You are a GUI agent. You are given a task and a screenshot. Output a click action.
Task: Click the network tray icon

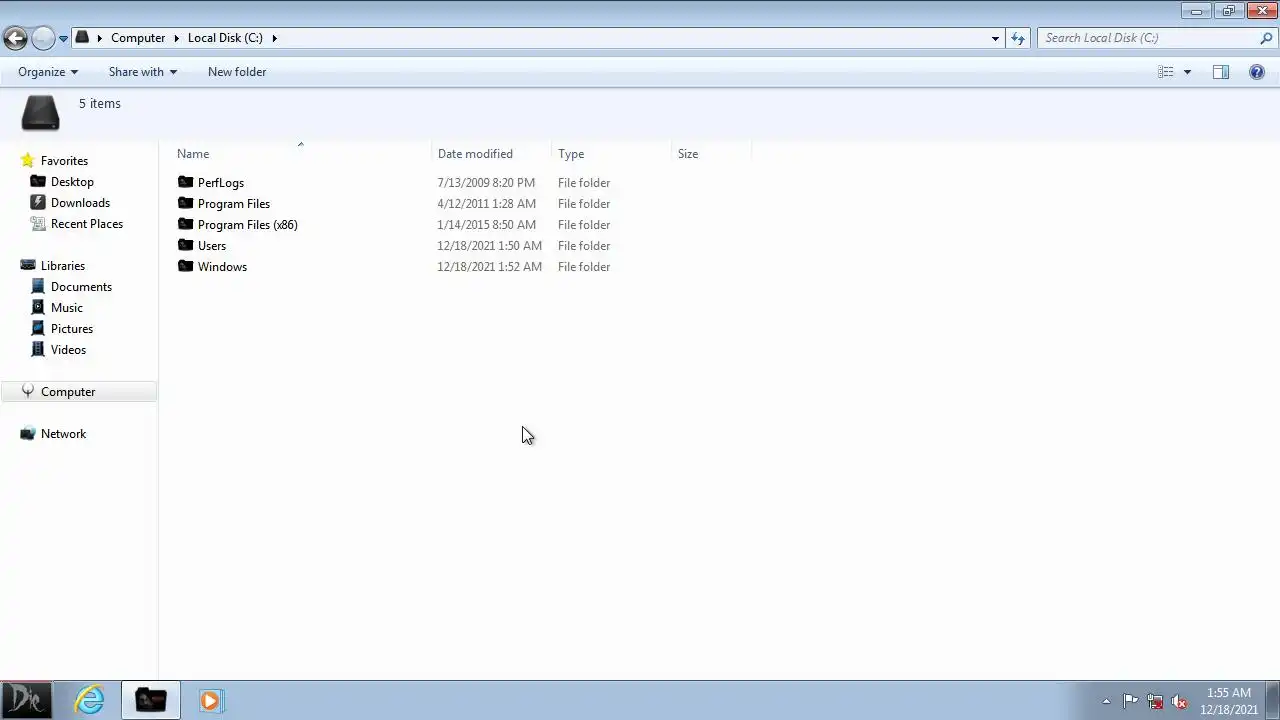(1155, 701)
